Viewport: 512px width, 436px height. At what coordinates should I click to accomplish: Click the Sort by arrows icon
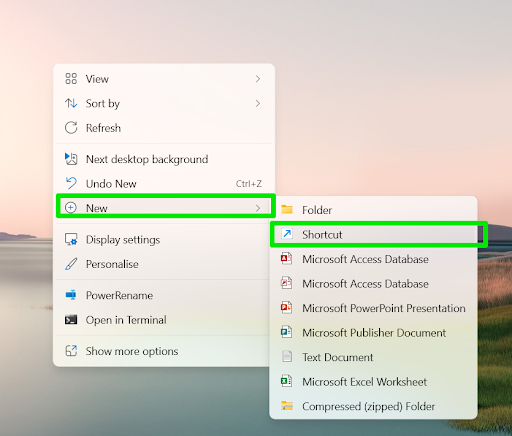click(x=71, y=103)
